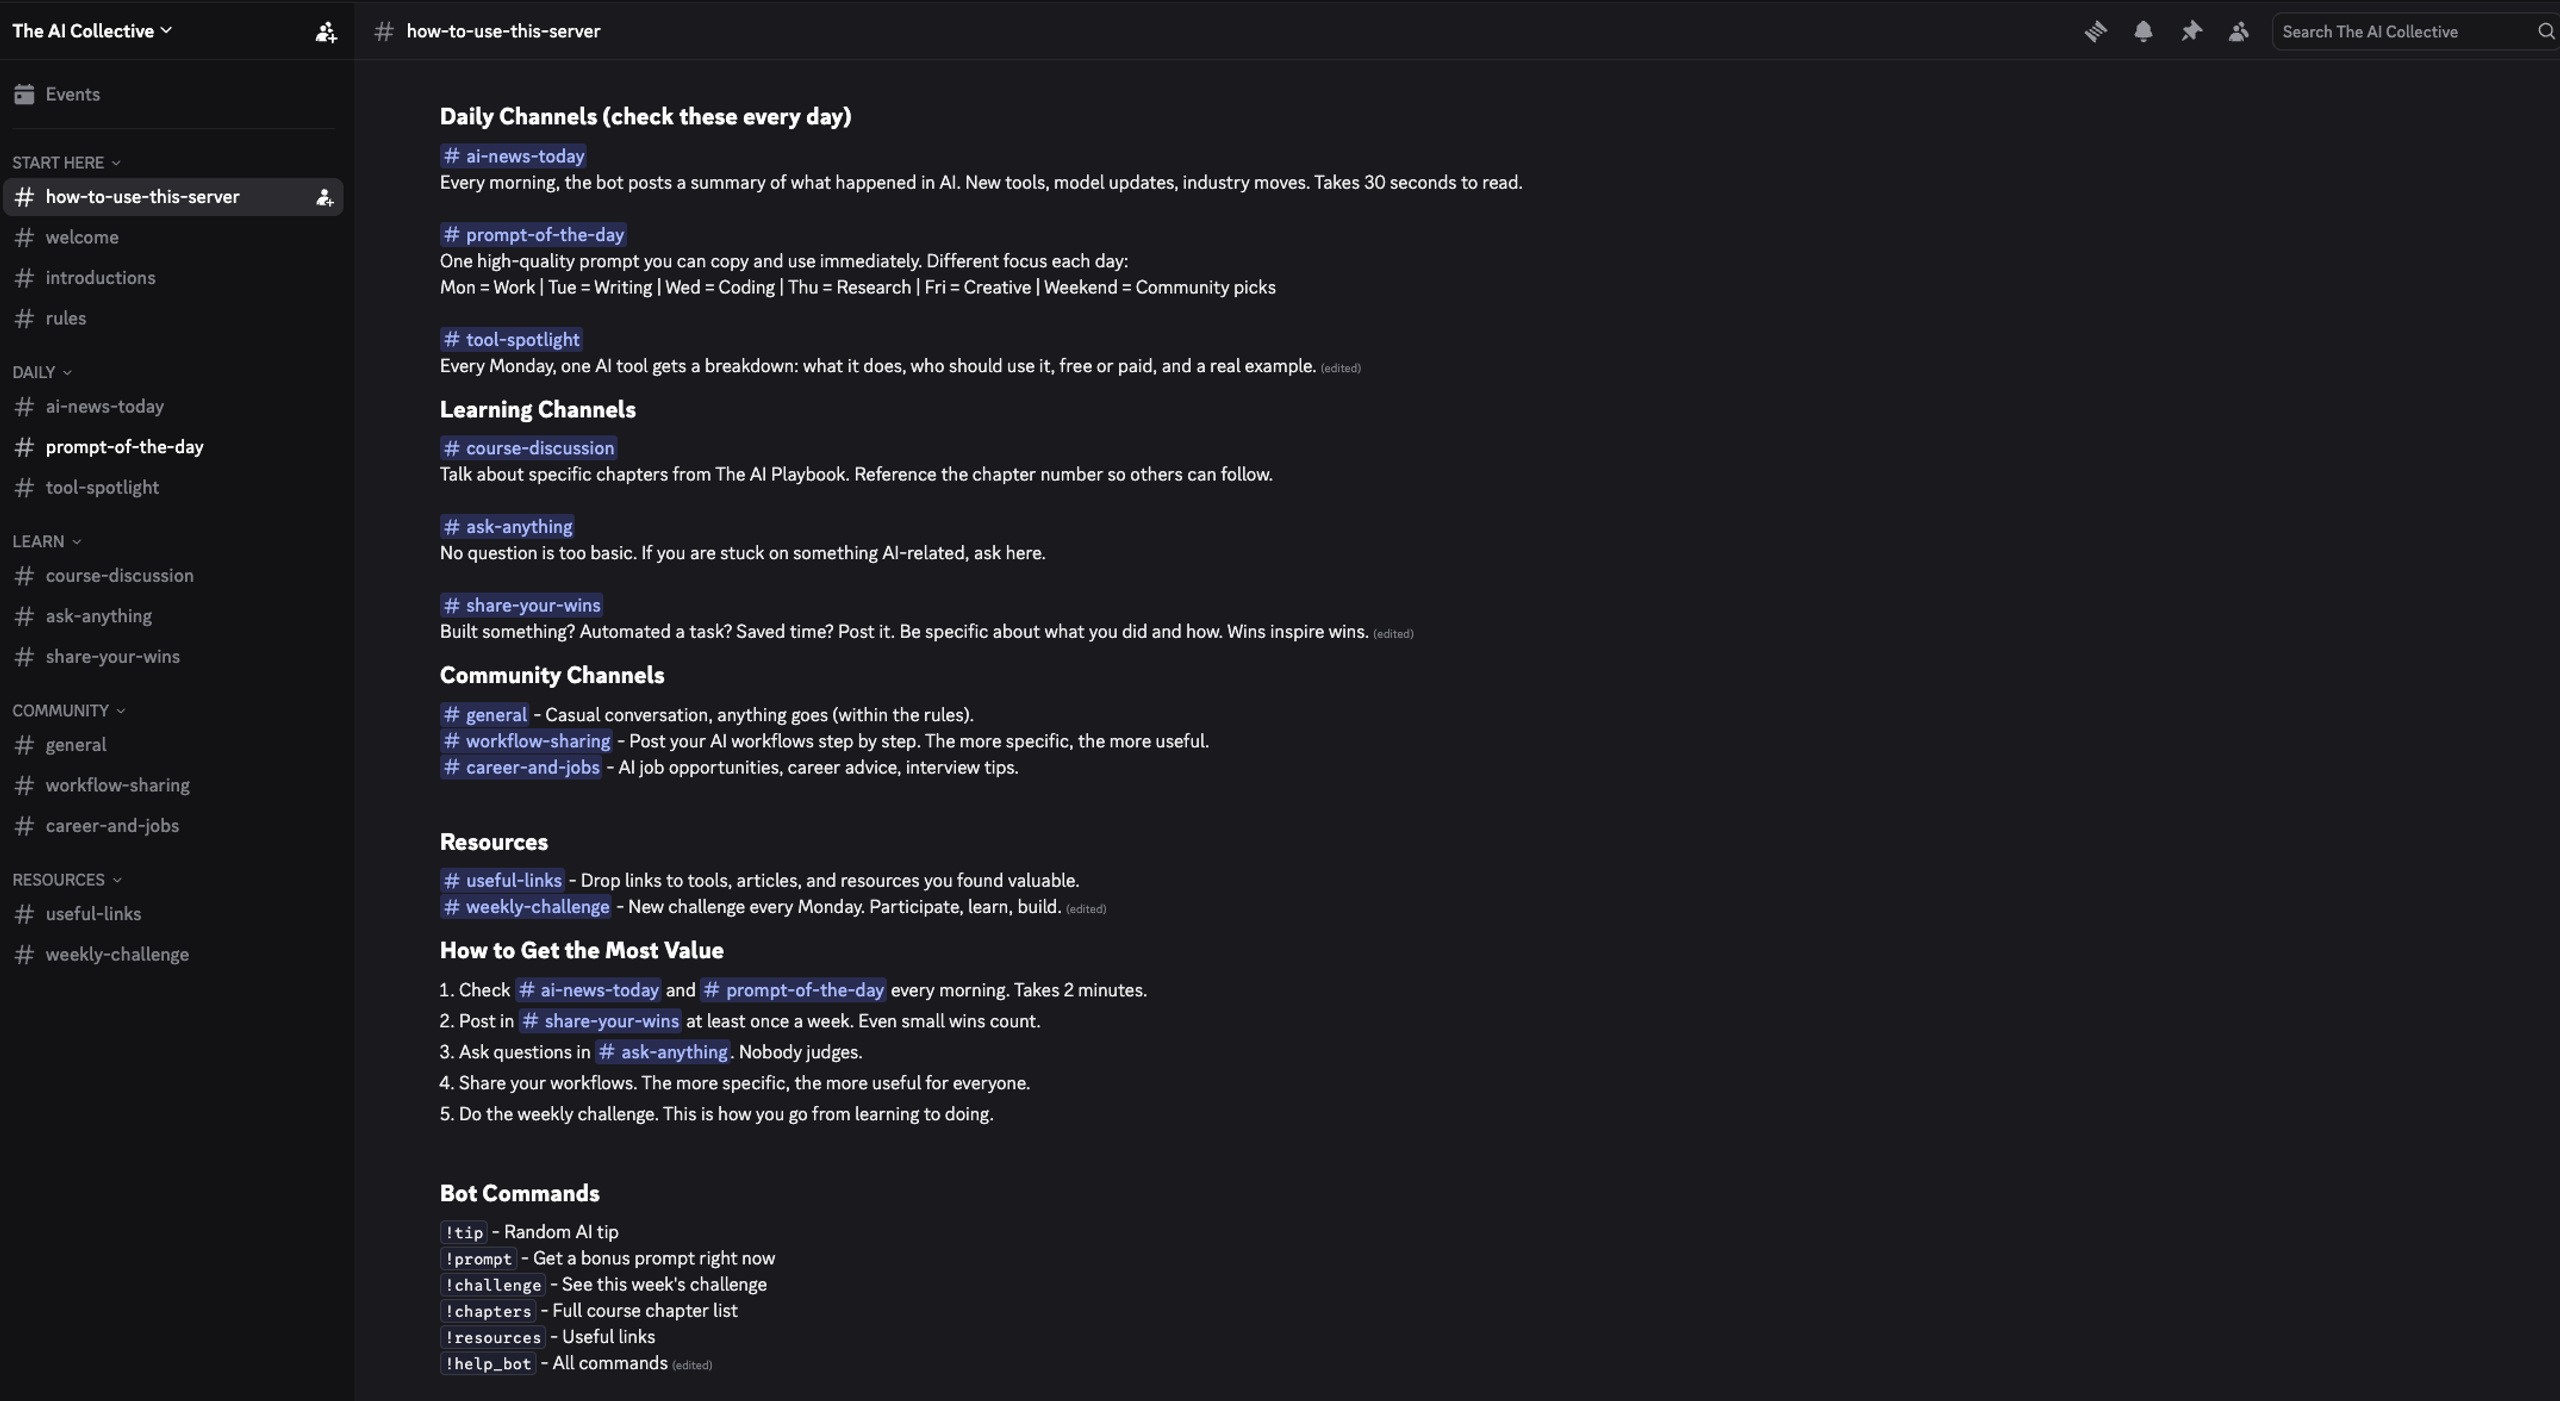Click the notification bell icon
Screen dimensions: 2560x1401
(2143, 31)
